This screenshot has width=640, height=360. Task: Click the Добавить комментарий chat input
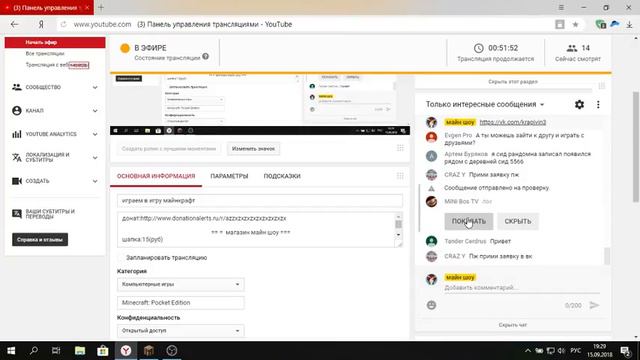tap(522, 288)
